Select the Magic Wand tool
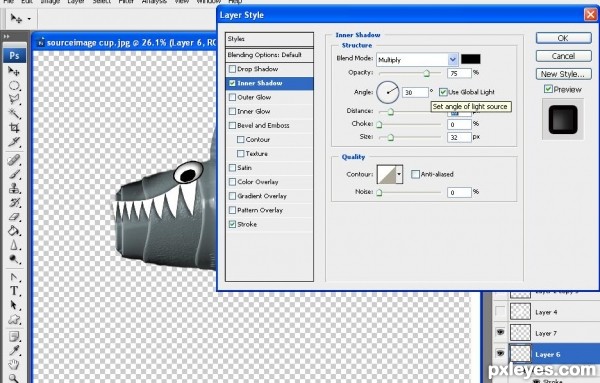Screen dimensions: 600x383 (14, 114)
